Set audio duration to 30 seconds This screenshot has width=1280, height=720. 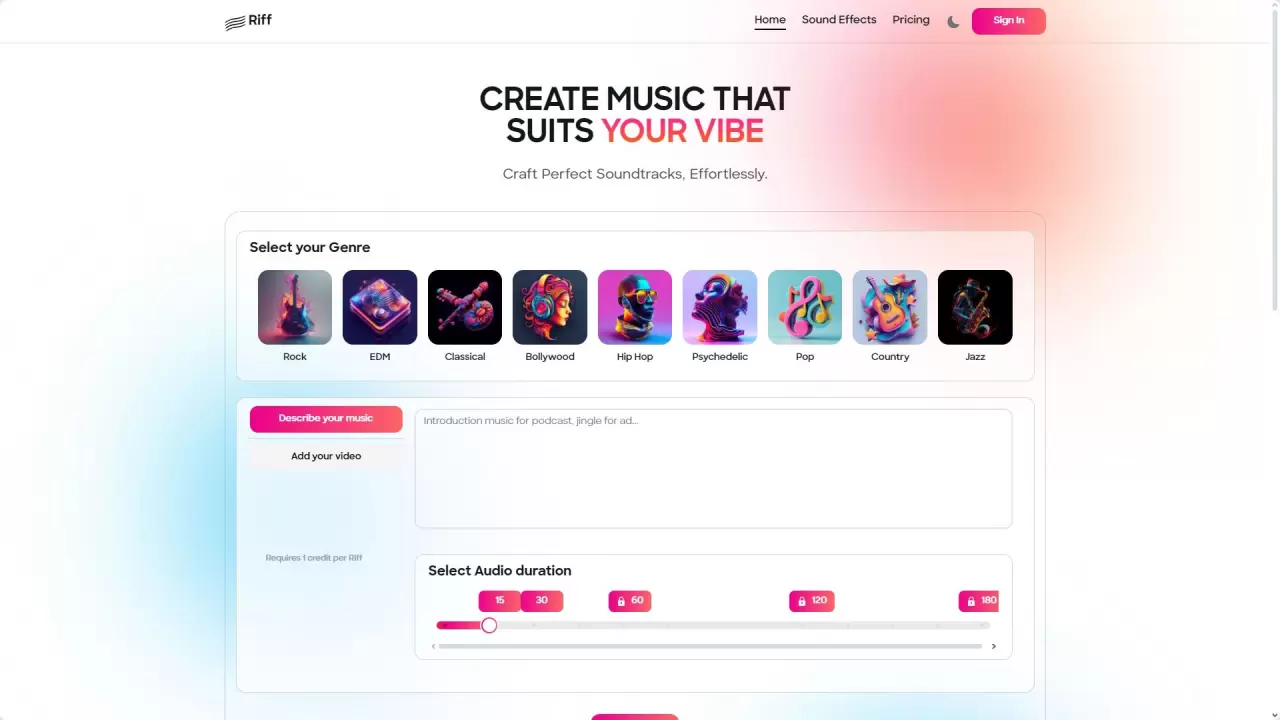542,601
